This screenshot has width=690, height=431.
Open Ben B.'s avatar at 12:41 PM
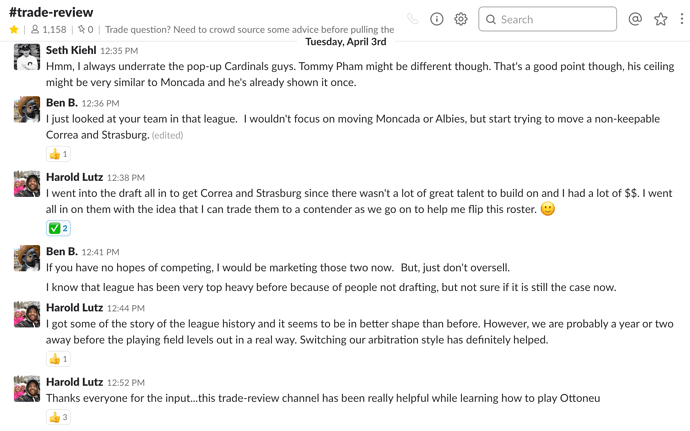(x=27, y=258)
